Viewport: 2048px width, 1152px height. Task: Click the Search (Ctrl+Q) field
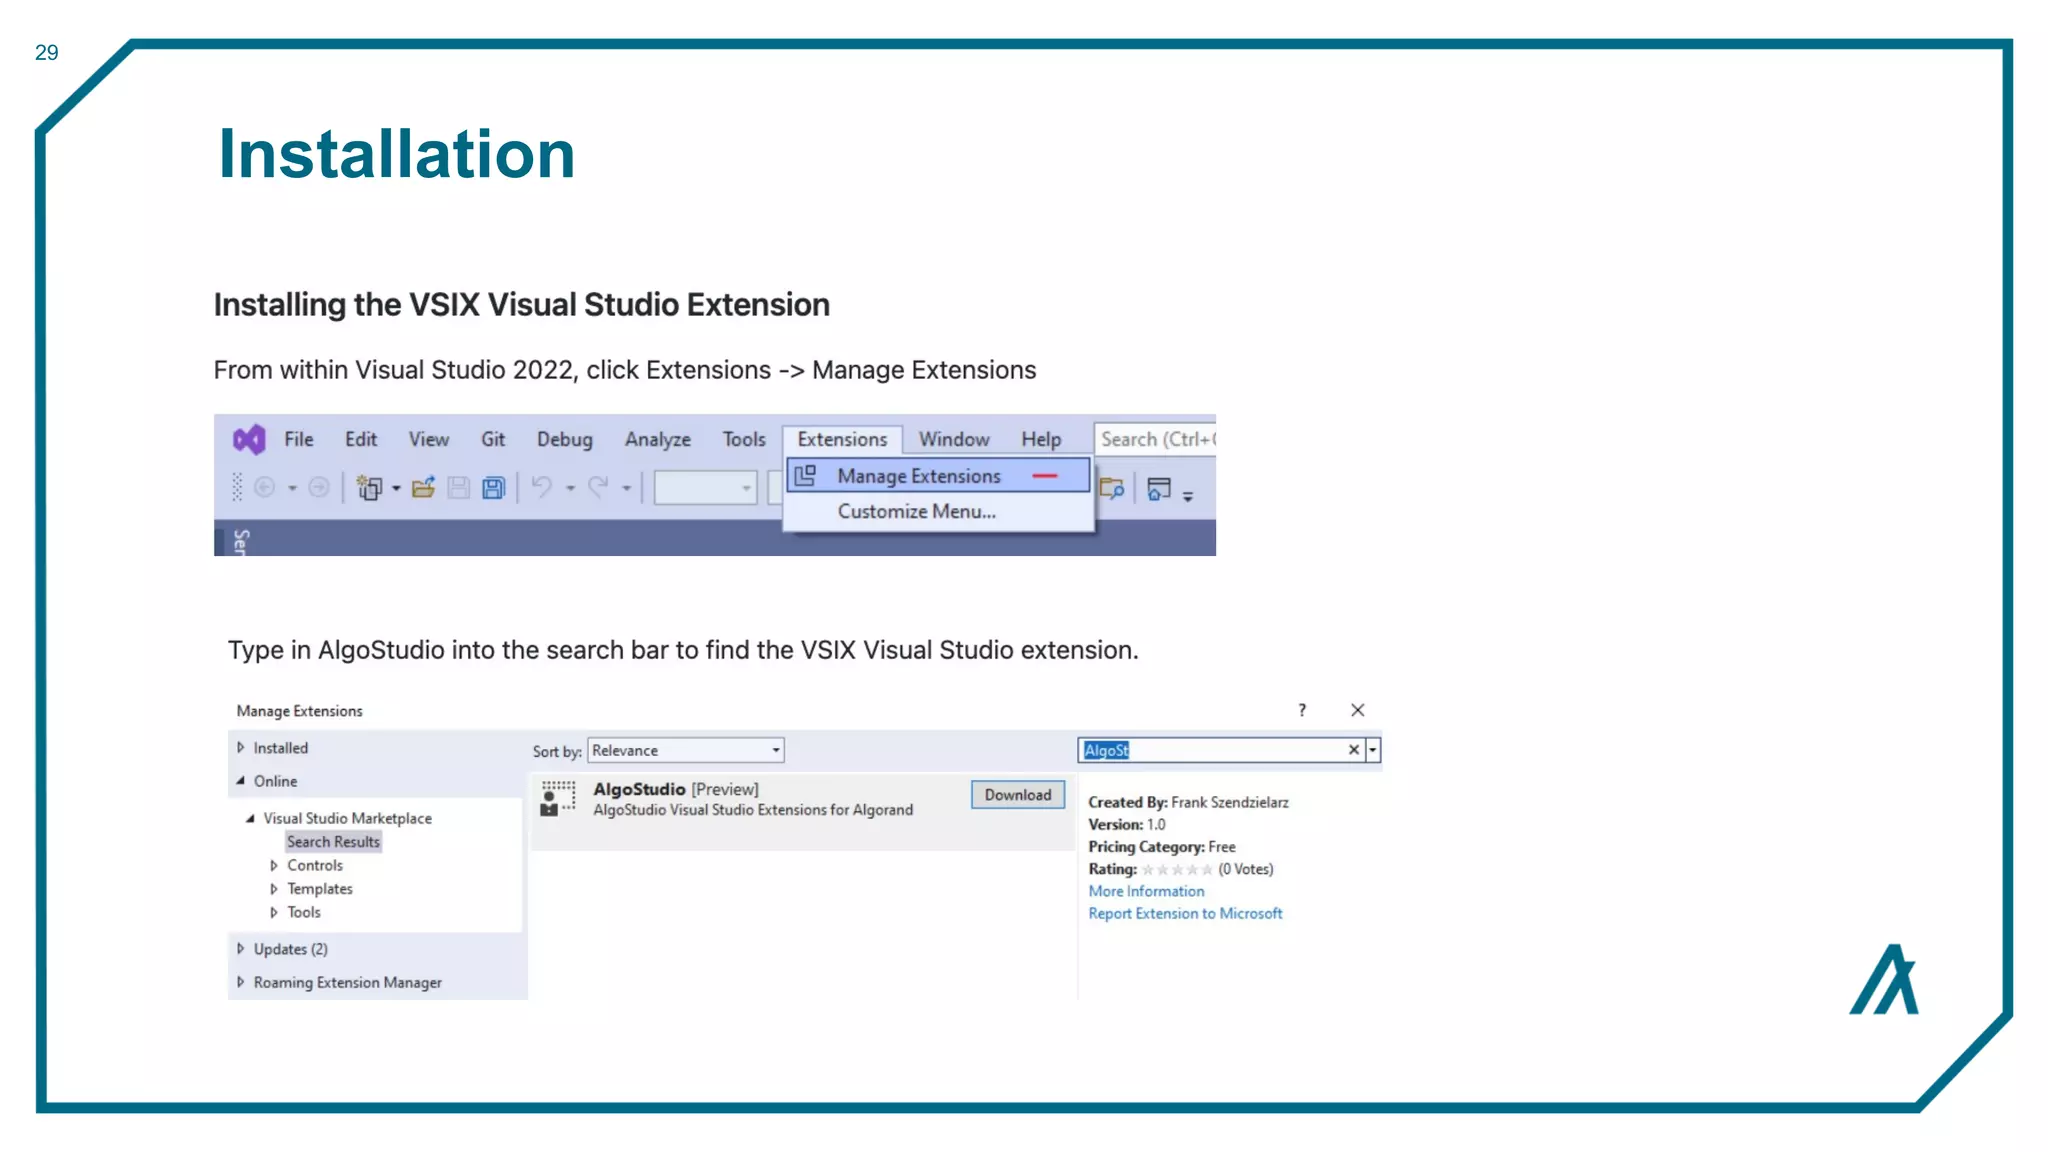(x=1155, y=439)
